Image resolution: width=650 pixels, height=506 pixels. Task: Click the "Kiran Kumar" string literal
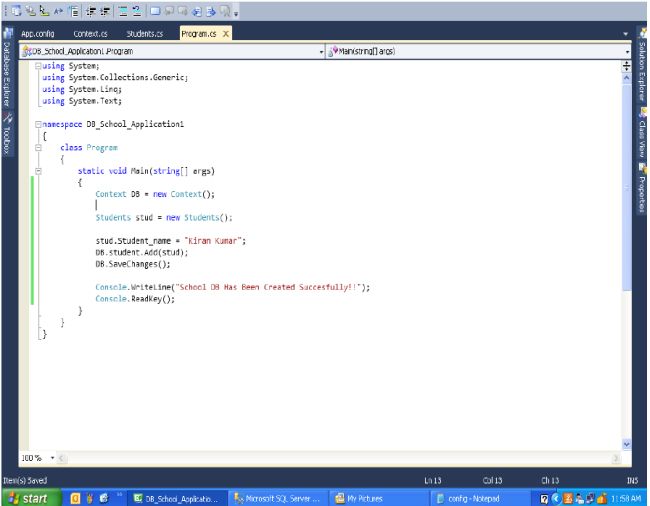213,241
